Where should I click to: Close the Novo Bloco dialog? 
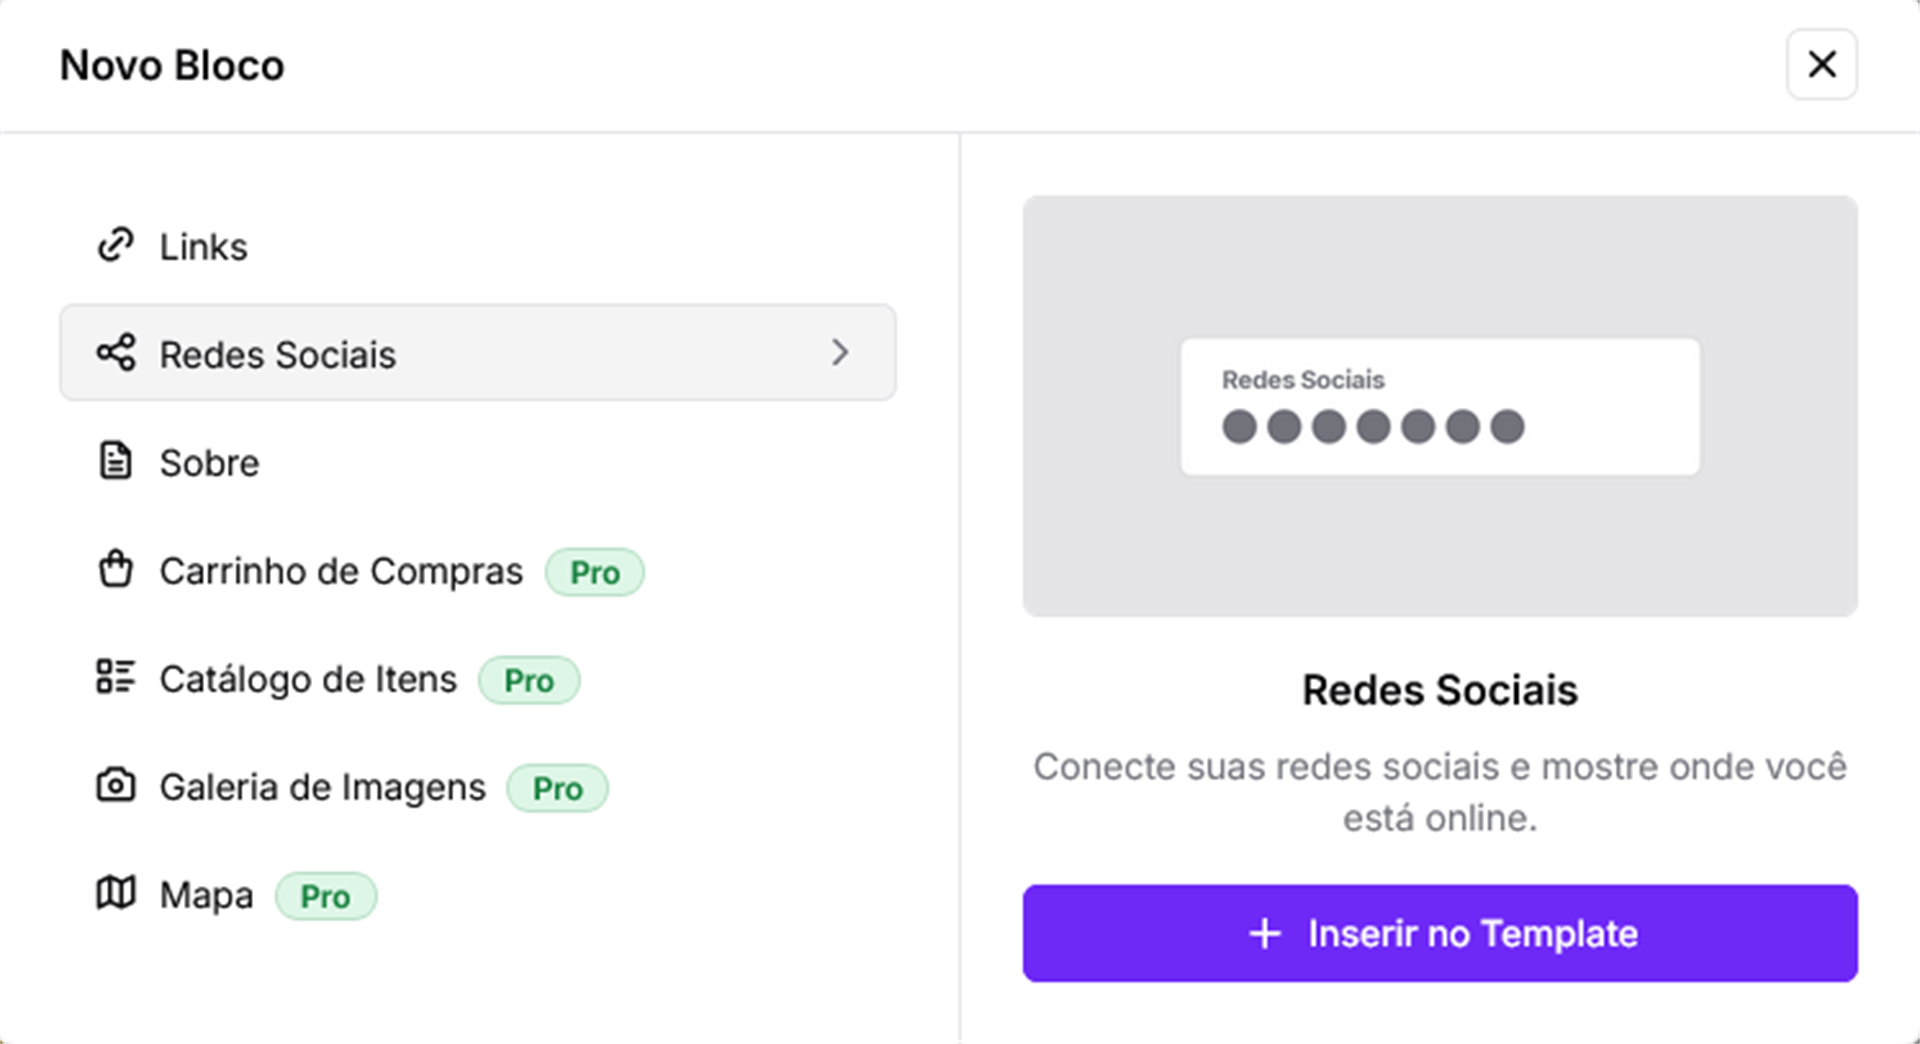tap(1822, 65)
